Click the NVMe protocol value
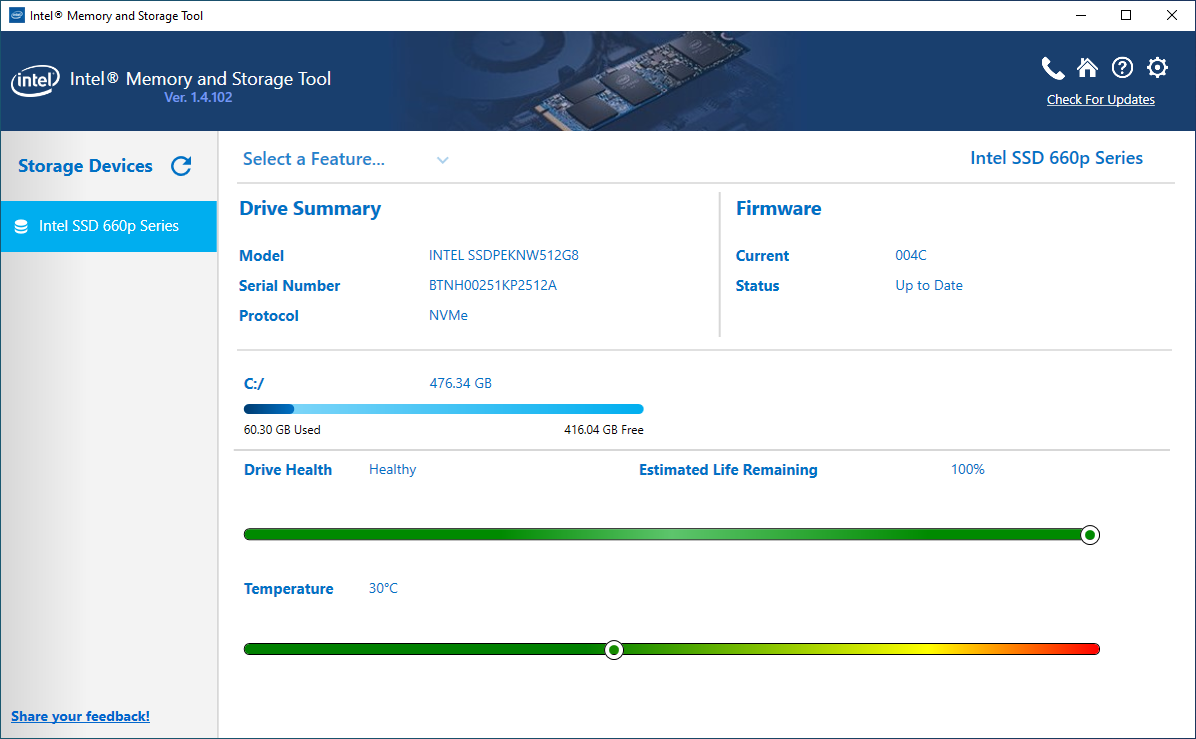 [x=448, y=315]
